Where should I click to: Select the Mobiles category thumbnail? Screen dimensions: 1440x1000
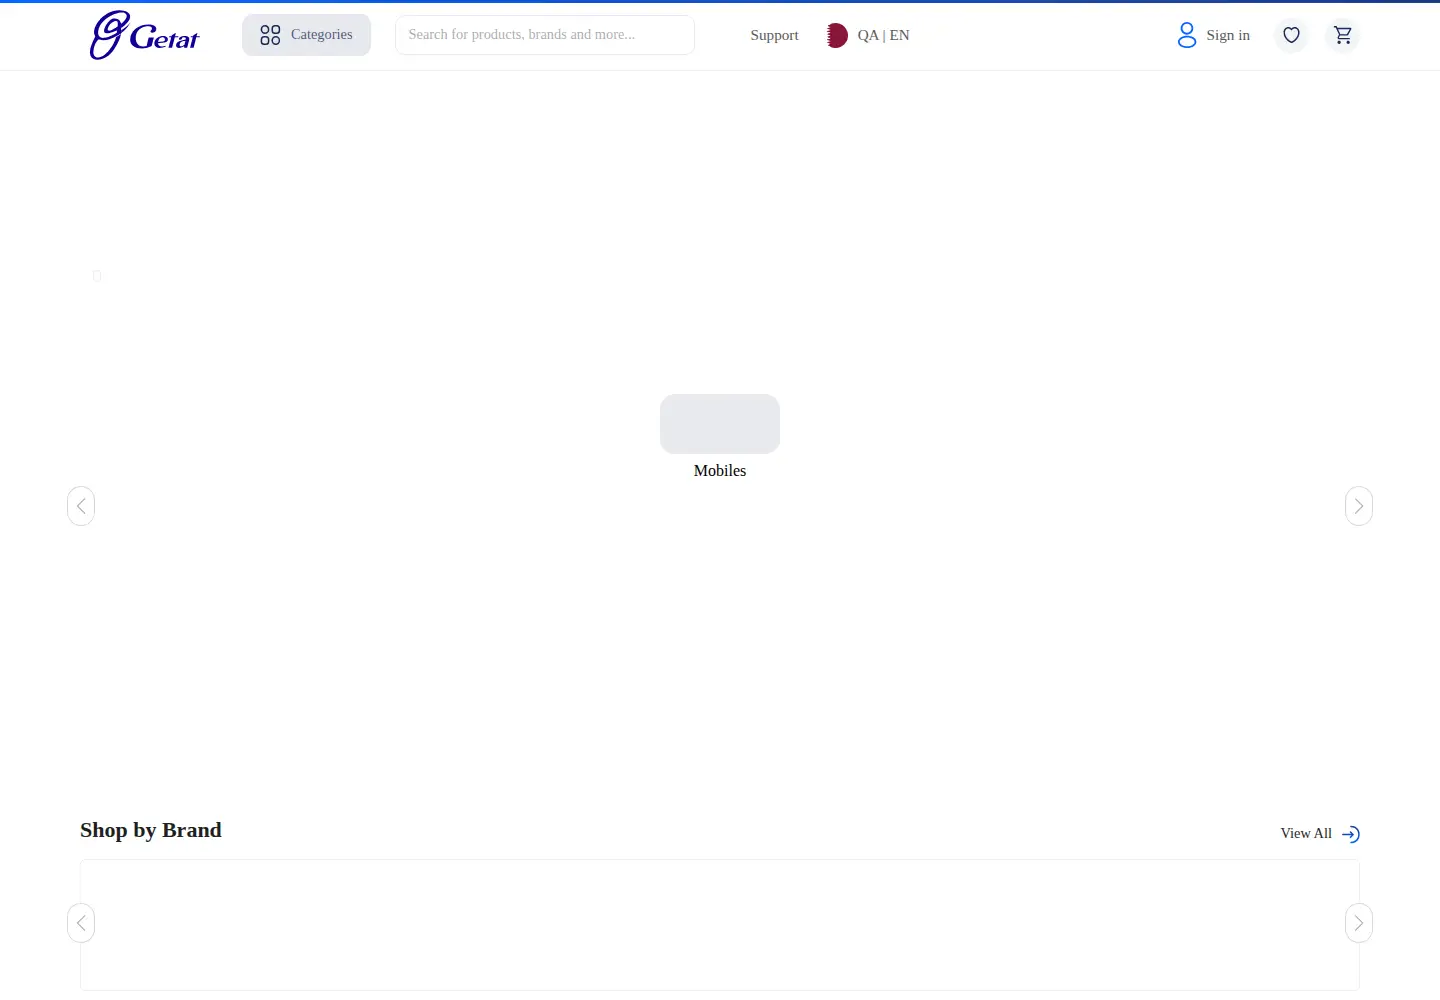point(720,424)
